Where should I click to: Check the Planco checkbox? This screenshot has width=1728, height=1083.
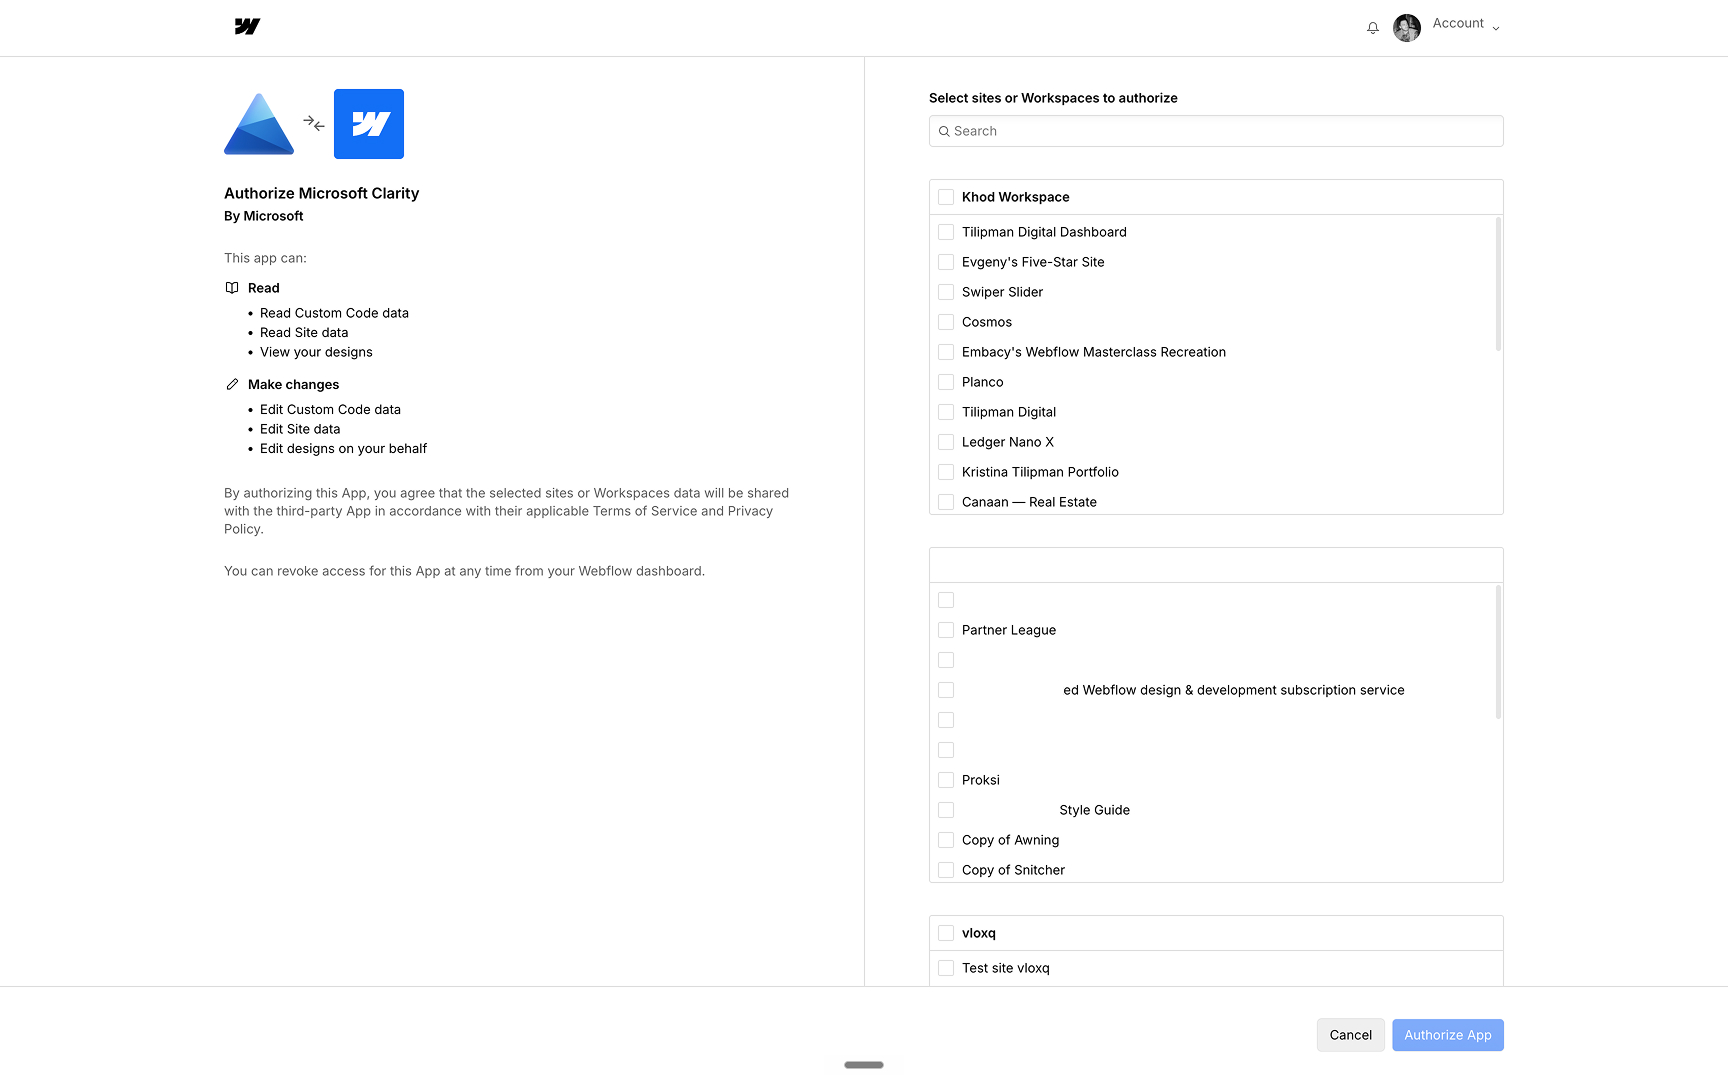tap(946, 382)
